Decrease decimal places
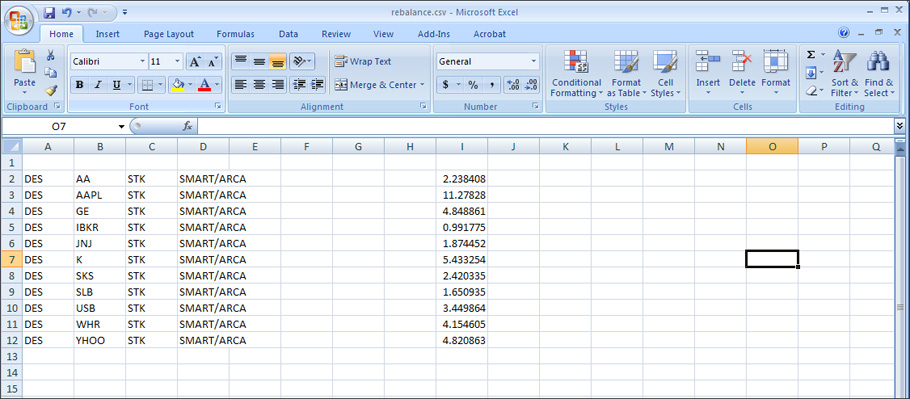Image resolution: width=910 pixels, height=399 pixels. click(x=531, y=85)
